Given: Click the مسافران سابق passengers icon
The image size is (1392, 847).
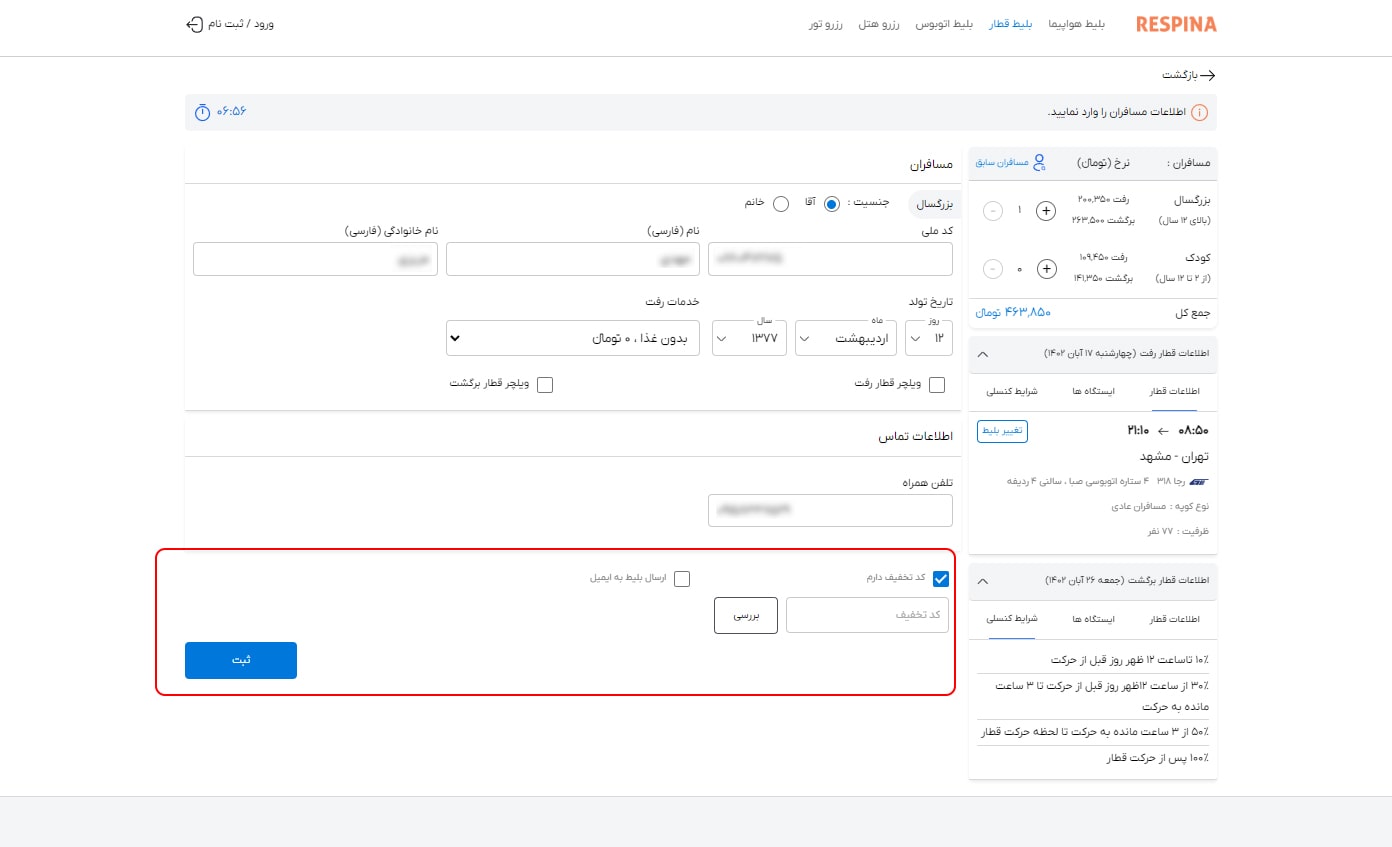Looking at the screenshot, I should [x=1039, y=161].
